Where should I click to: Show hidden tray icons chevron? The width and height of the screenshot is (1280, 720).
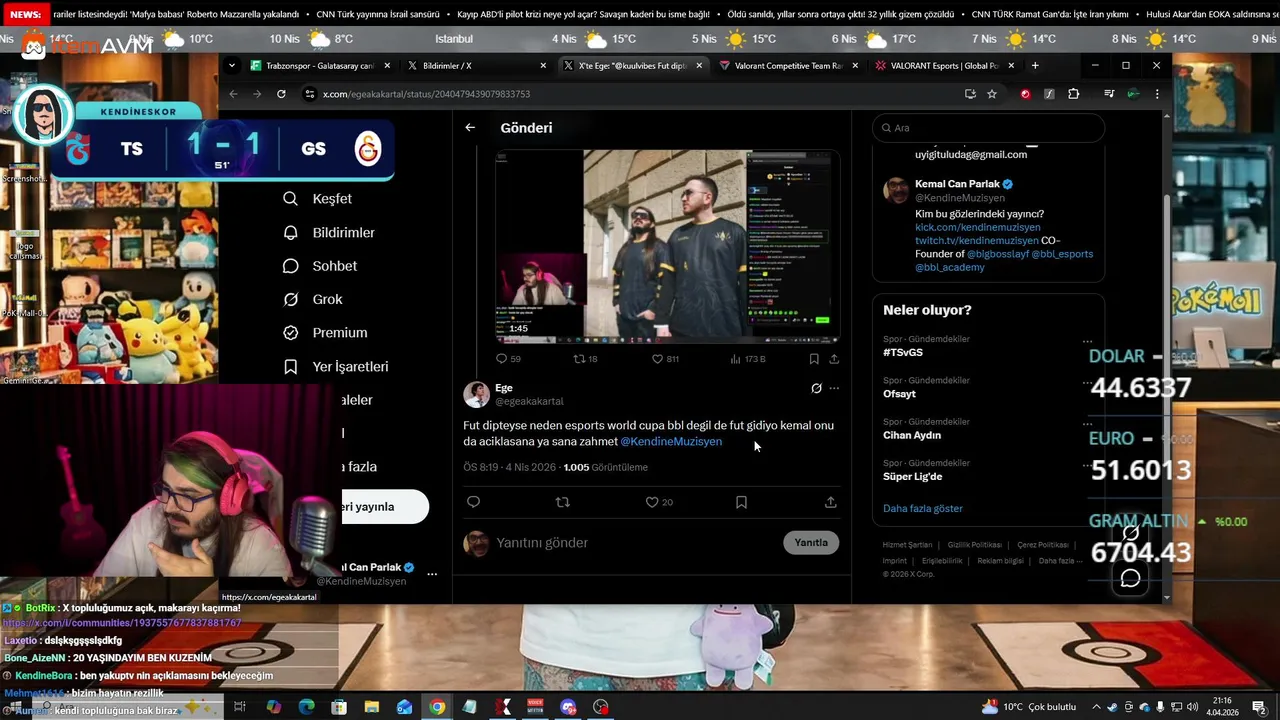click(x=1097, y=707)
